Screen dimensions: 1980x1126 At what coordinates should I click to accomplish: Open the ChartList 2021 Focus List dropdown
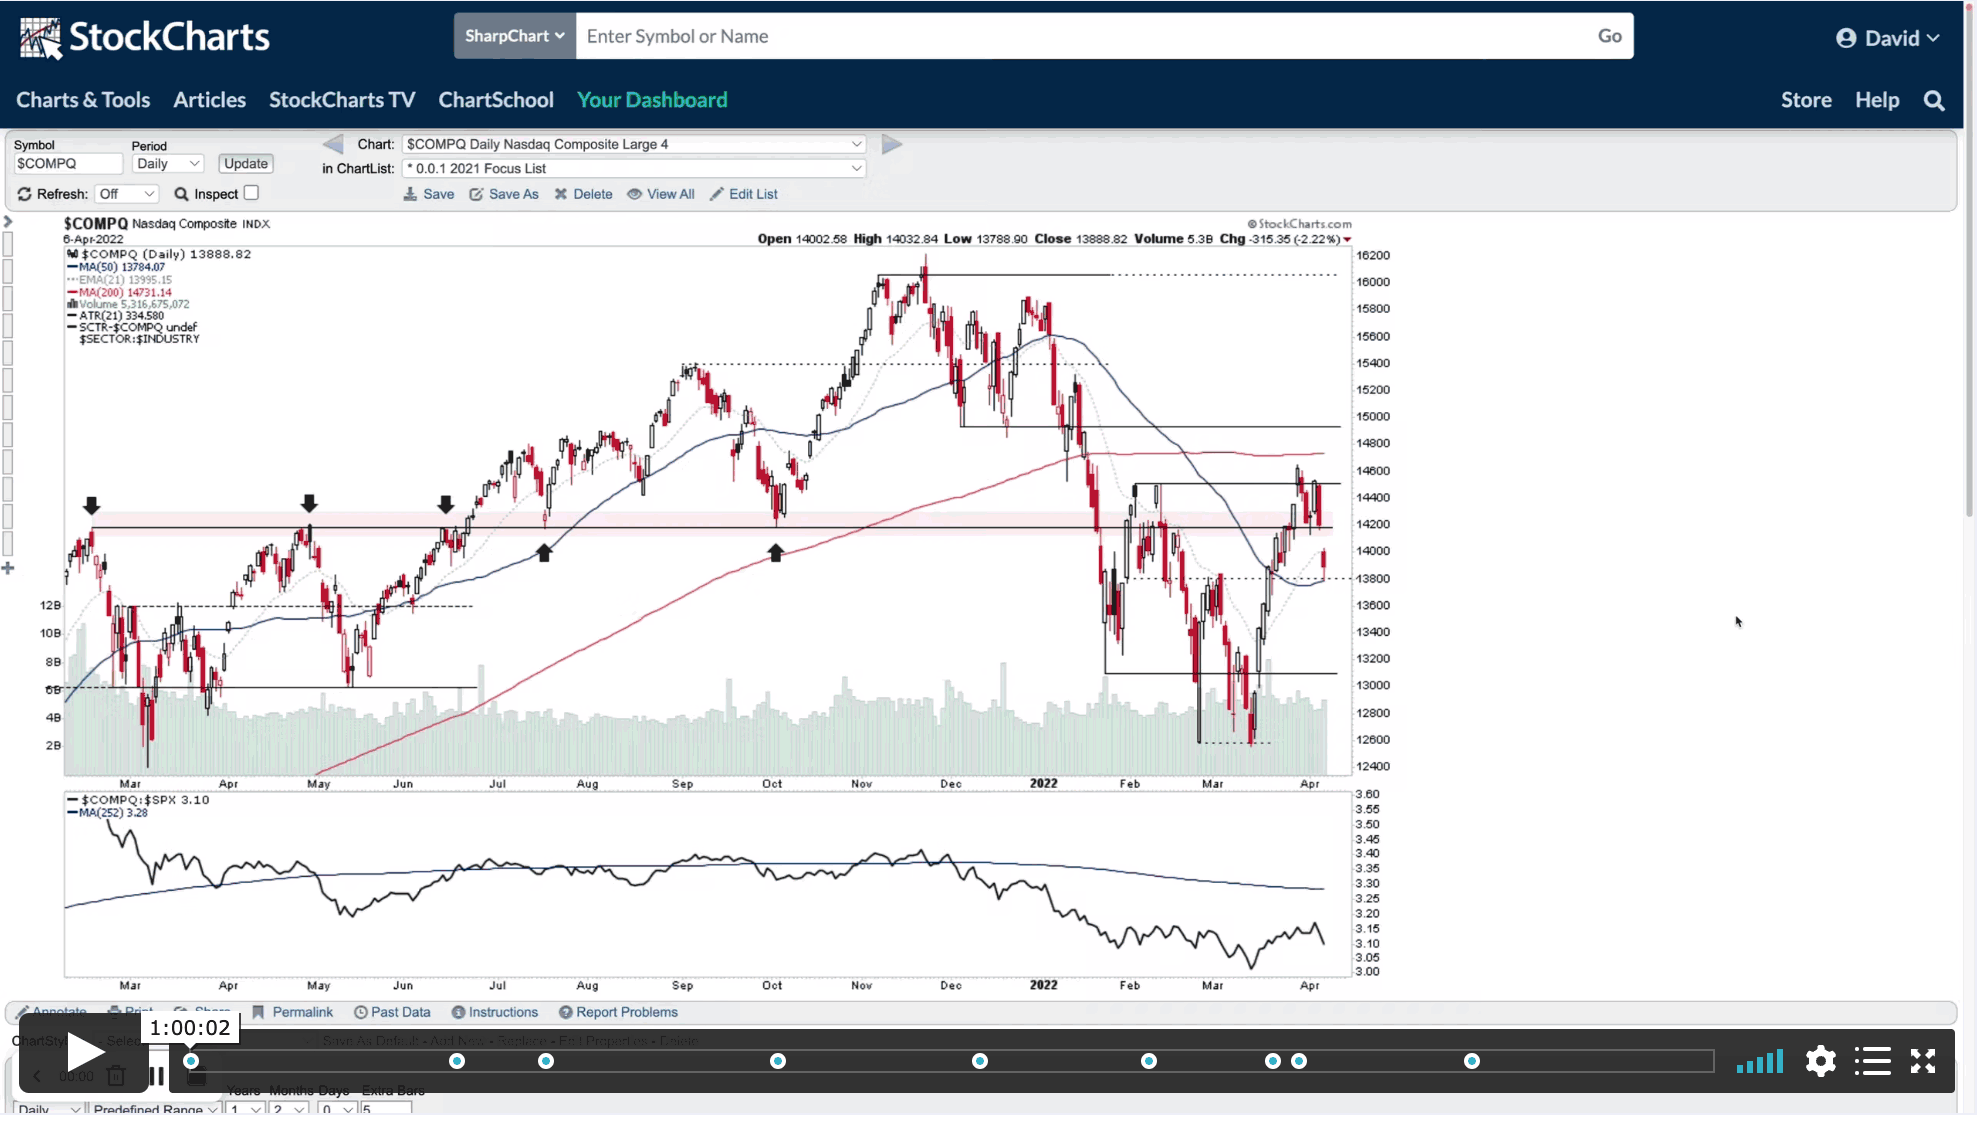pyautogui.click(x=634, y=168)
